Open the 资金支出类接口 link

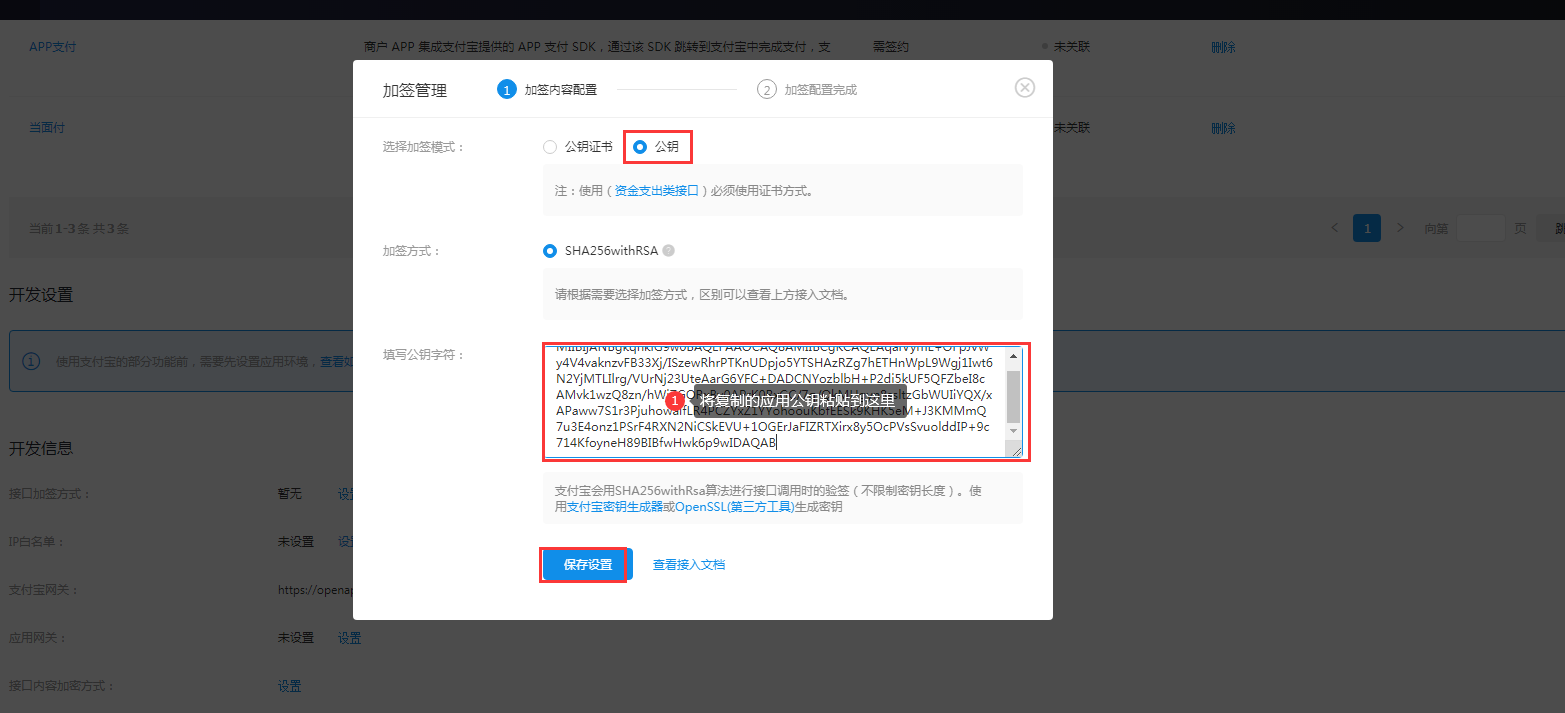[656, 190]
